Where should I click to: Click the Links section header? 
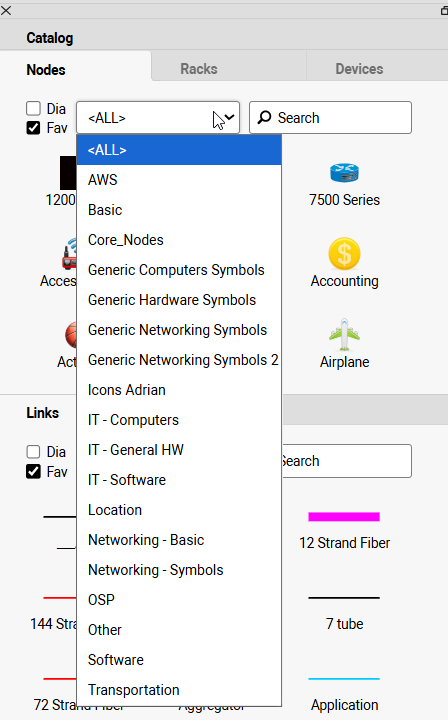point(43,413)
